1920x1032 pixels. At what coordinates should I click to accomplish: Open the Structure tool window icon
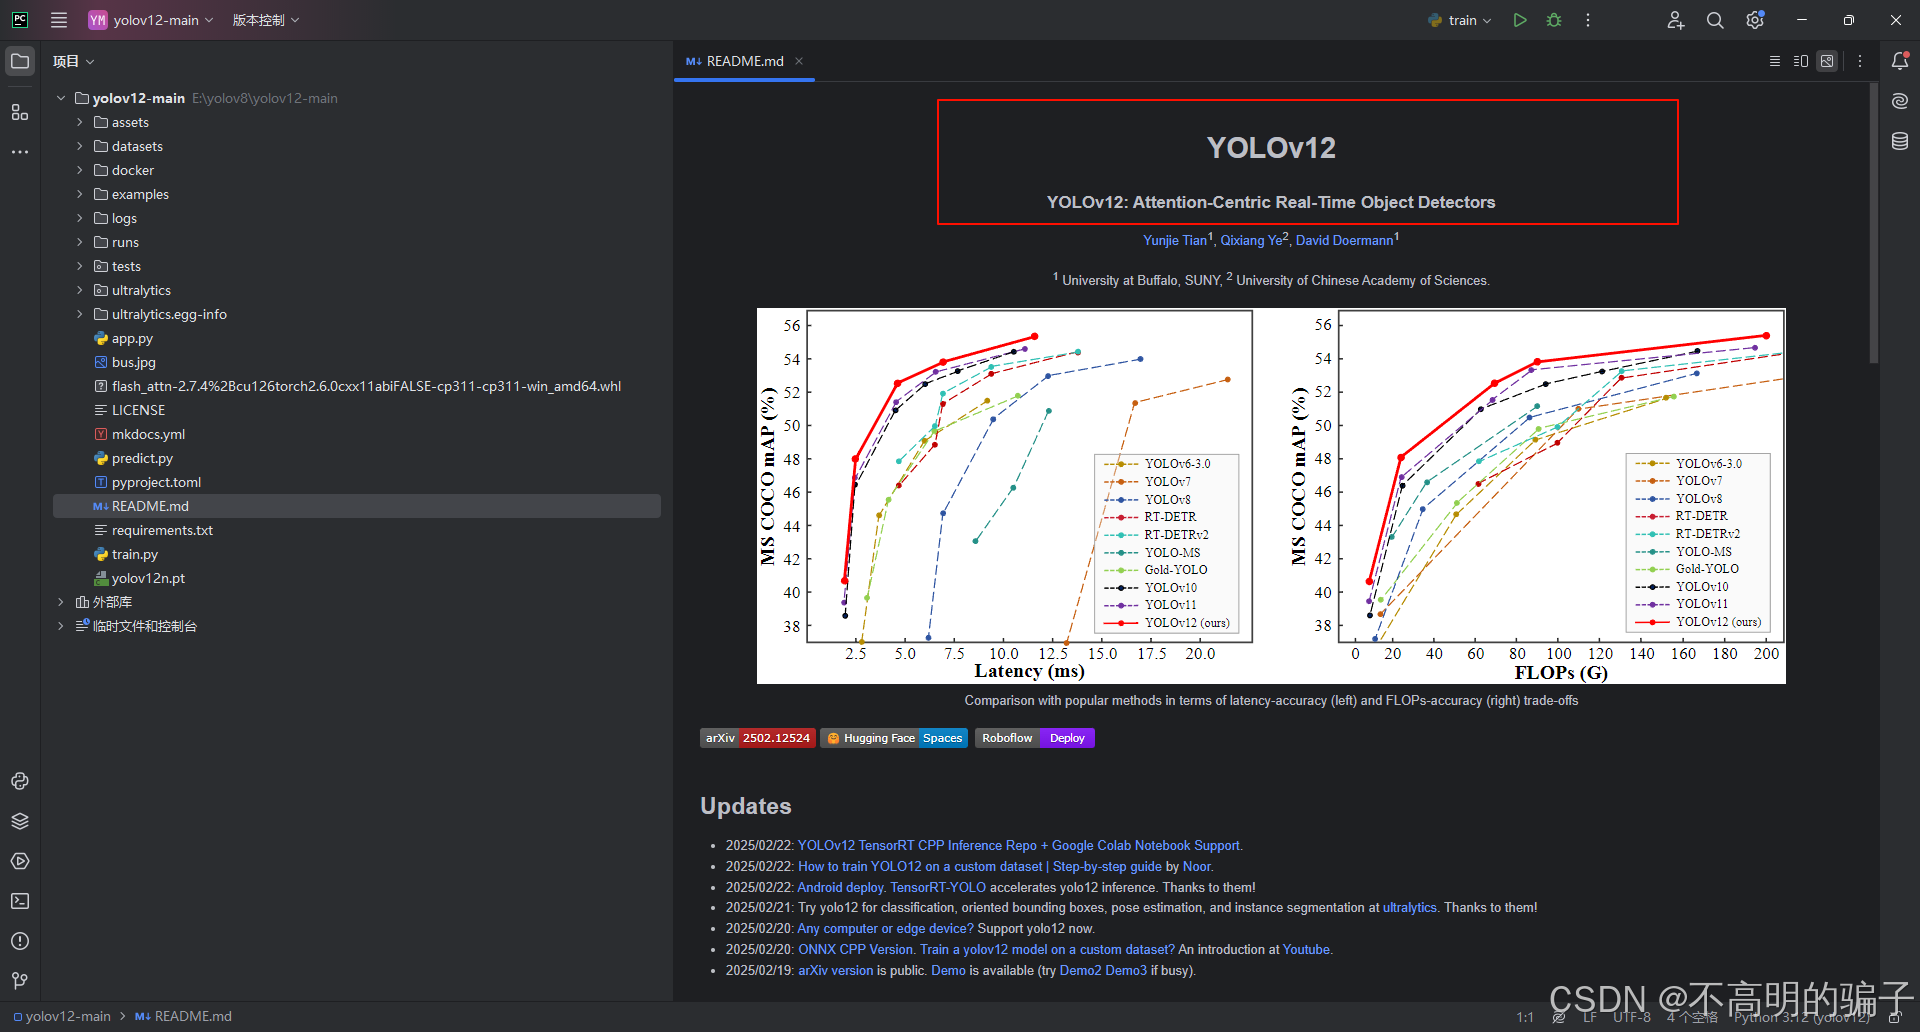20,112
